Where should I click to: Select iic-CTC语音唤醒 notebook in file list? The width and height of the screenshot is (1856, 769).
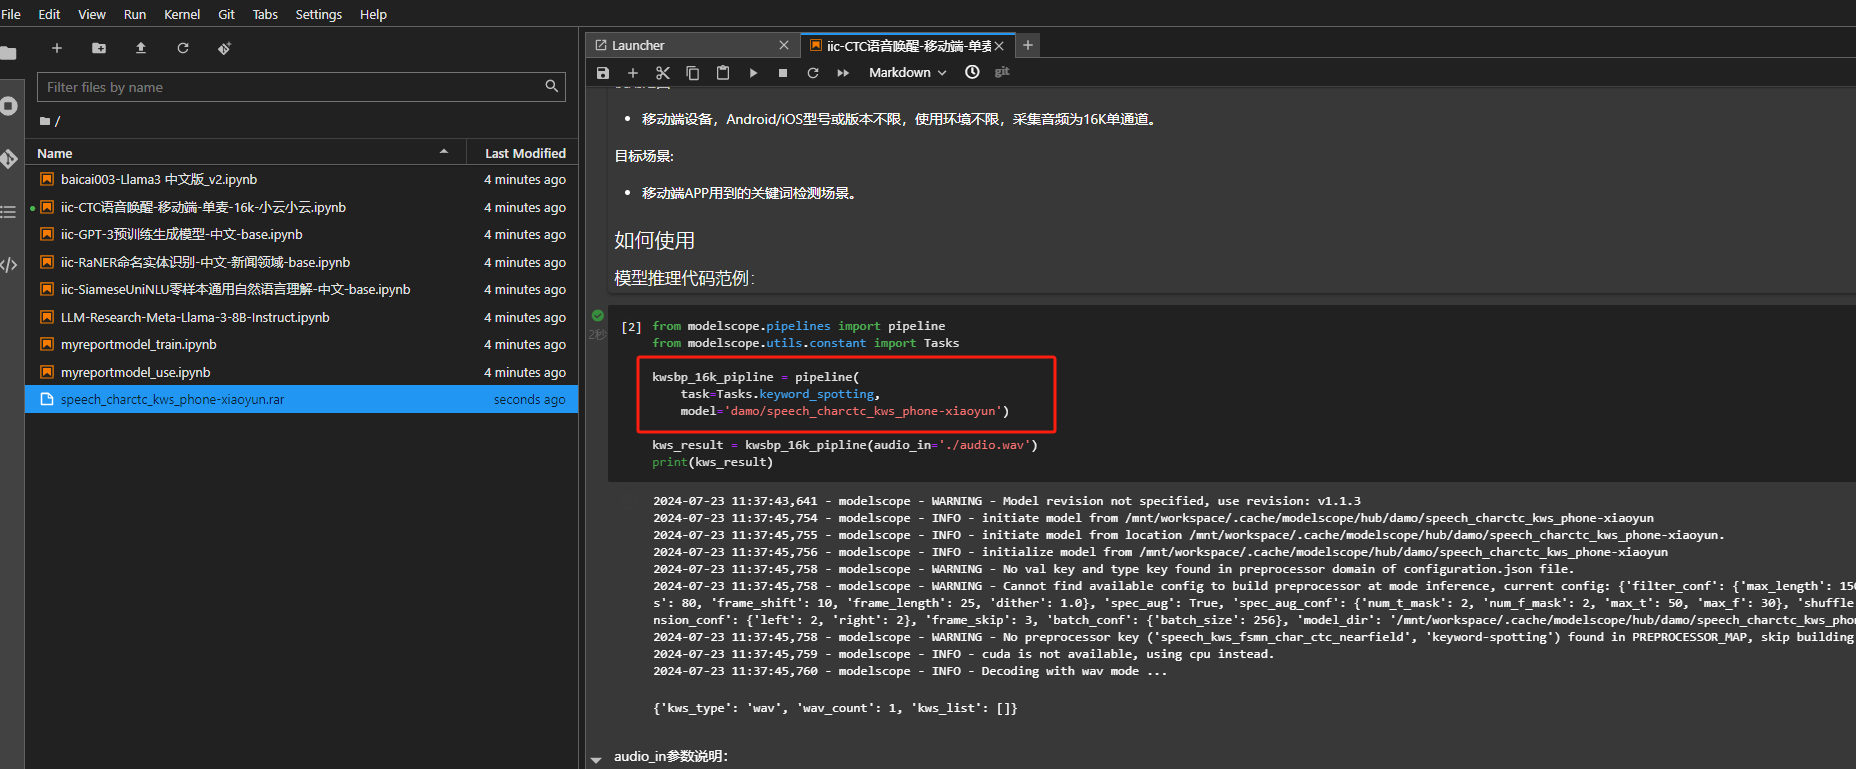(x=301, y=207)
